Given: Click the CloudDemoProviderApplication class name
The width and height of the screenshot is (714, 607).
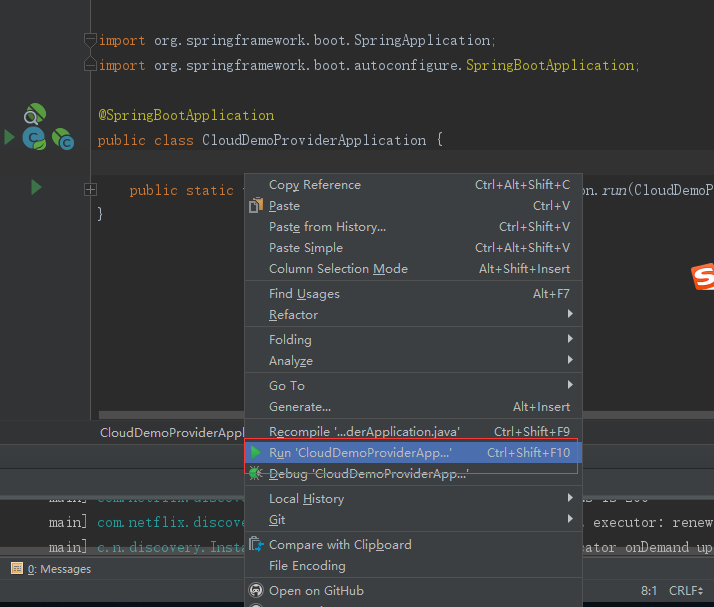Looking at the screenshot, I should click(314, 140).
